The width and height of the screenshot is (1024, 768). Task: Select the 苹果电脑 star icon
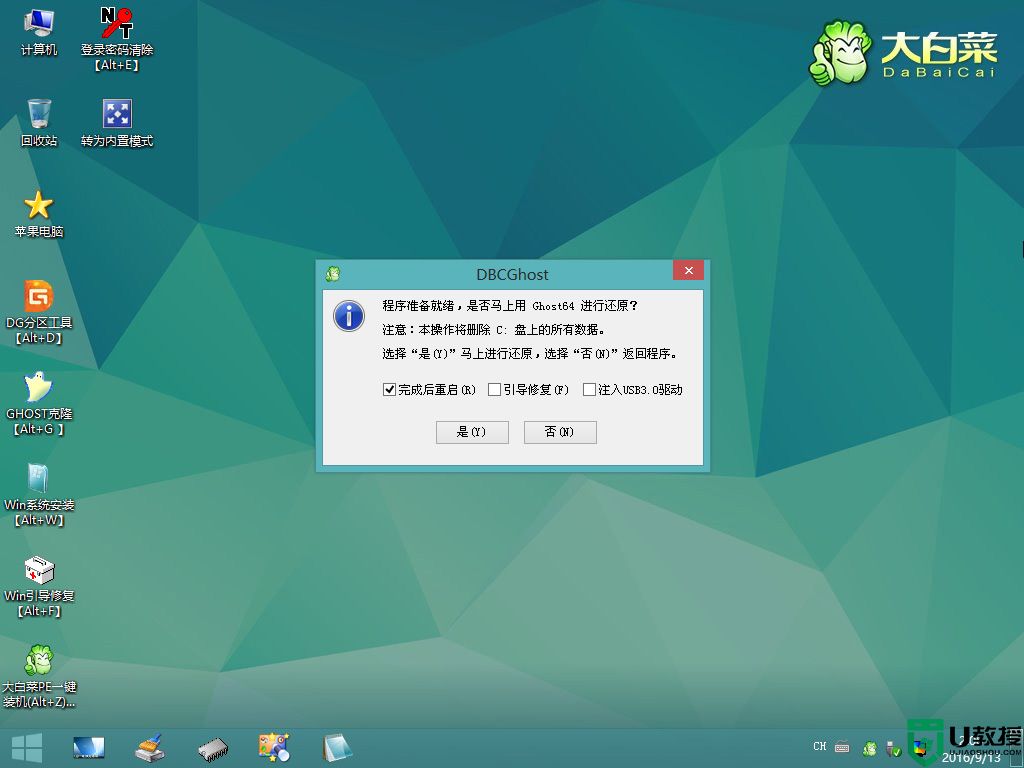coord(39,214)
